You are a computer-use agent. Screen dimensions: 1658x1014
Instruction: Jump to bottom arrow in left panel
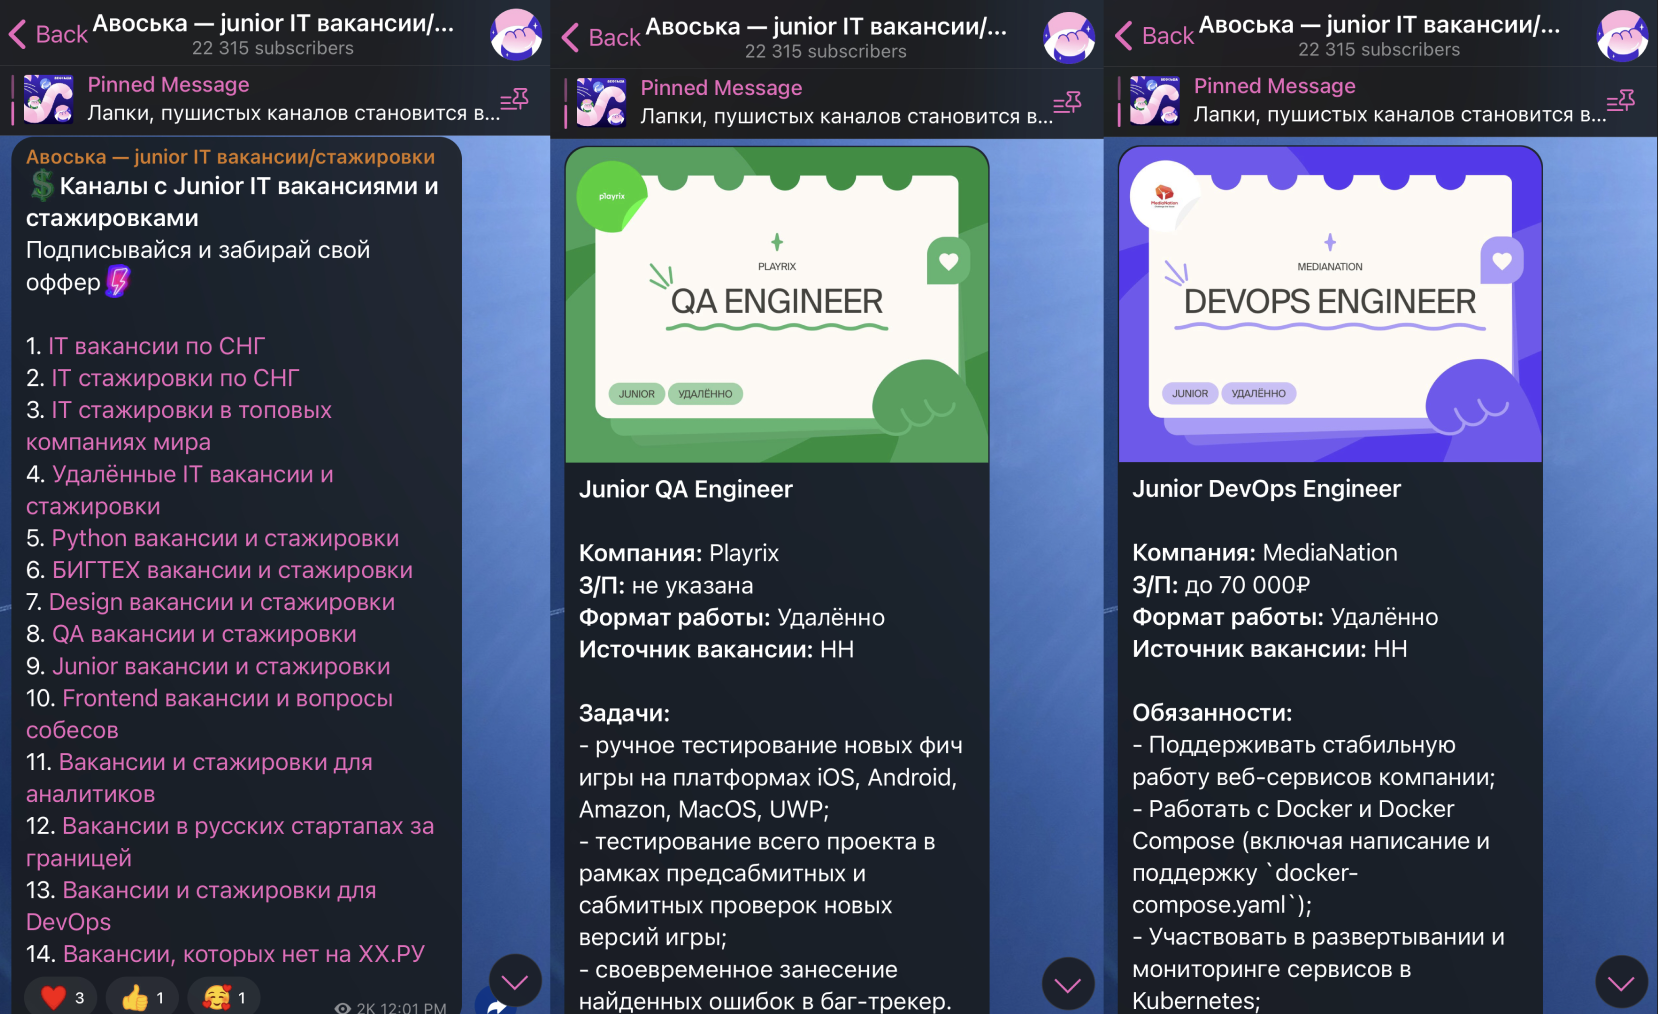(x=515, y=982)
